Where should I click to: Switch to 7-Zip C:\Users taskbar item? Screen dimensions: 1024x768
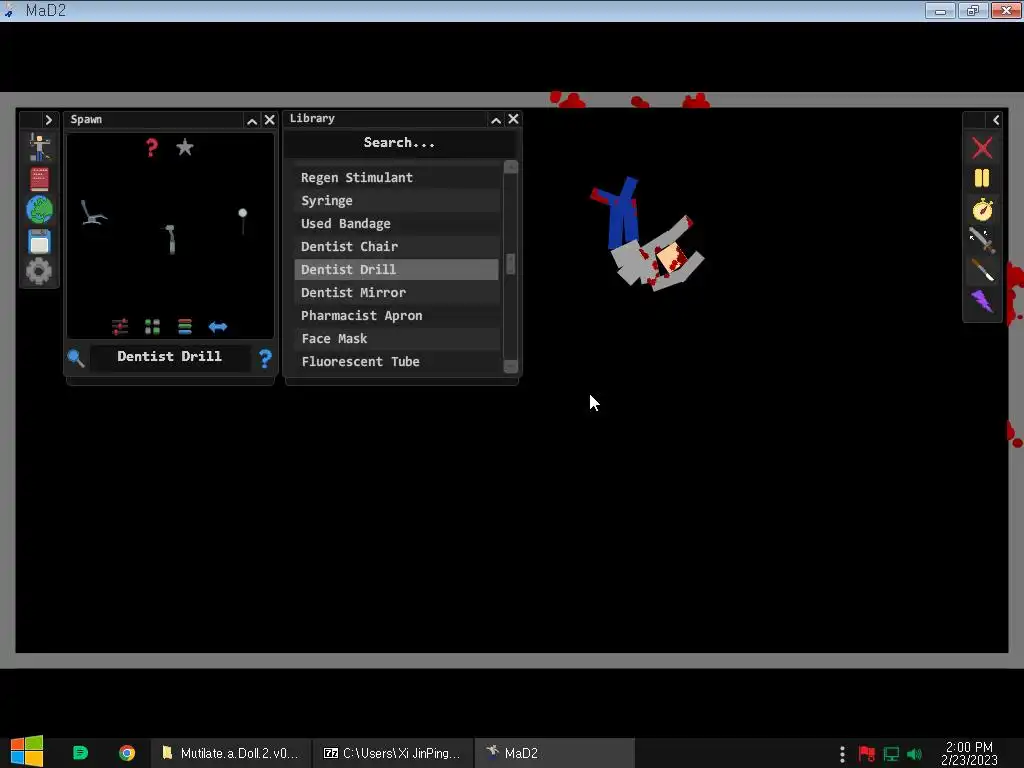392,753
